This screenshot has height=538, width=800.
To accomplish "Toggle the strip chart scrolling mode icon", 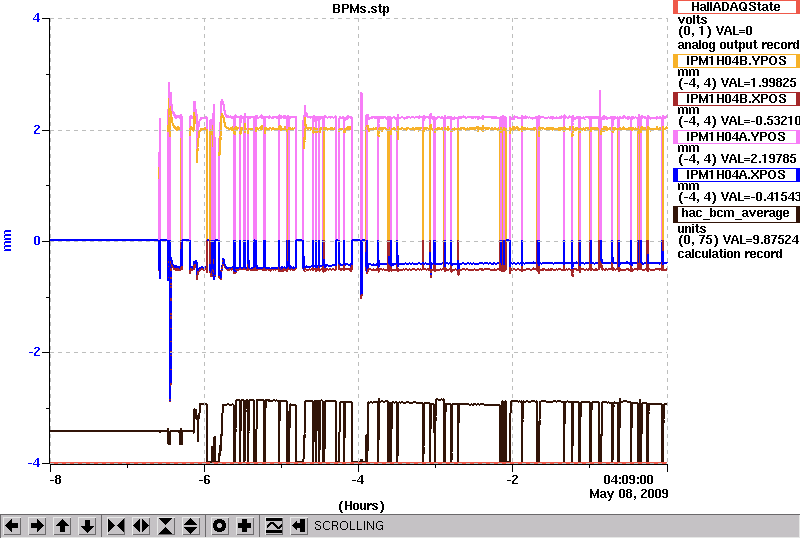I will click(274, 526).
